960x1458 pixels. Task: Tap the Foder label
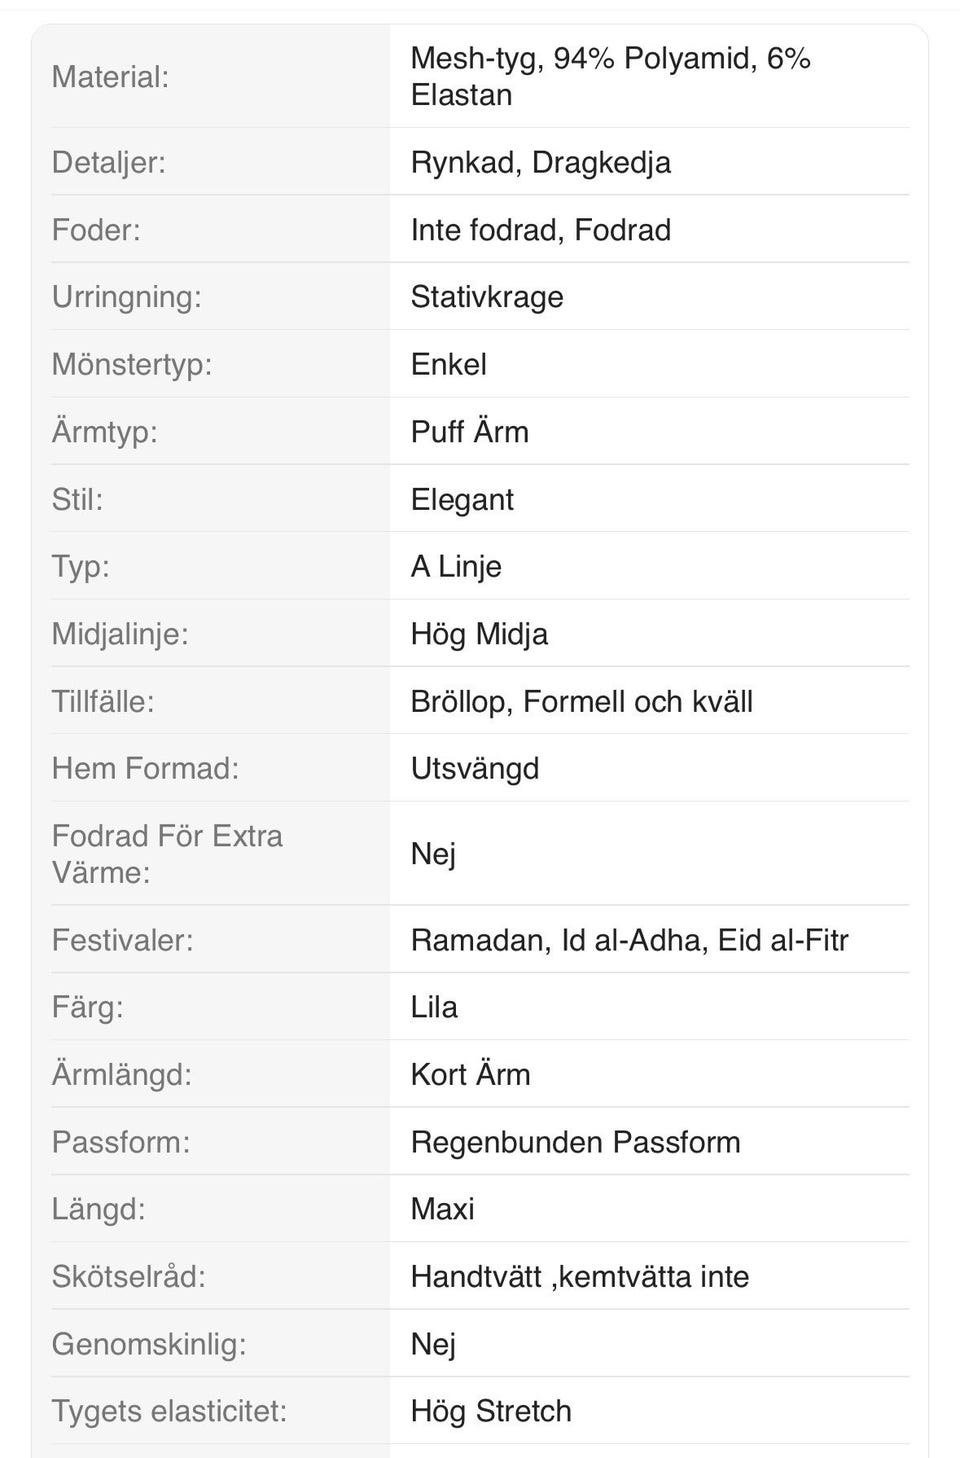point(96,230)
